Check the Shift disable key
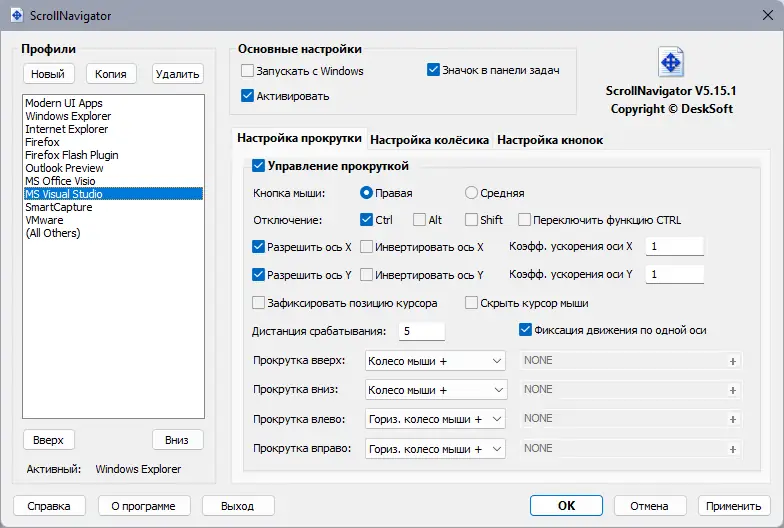Image resolution: width=784 pixels, height=528 pixels. tap(471, 220)
